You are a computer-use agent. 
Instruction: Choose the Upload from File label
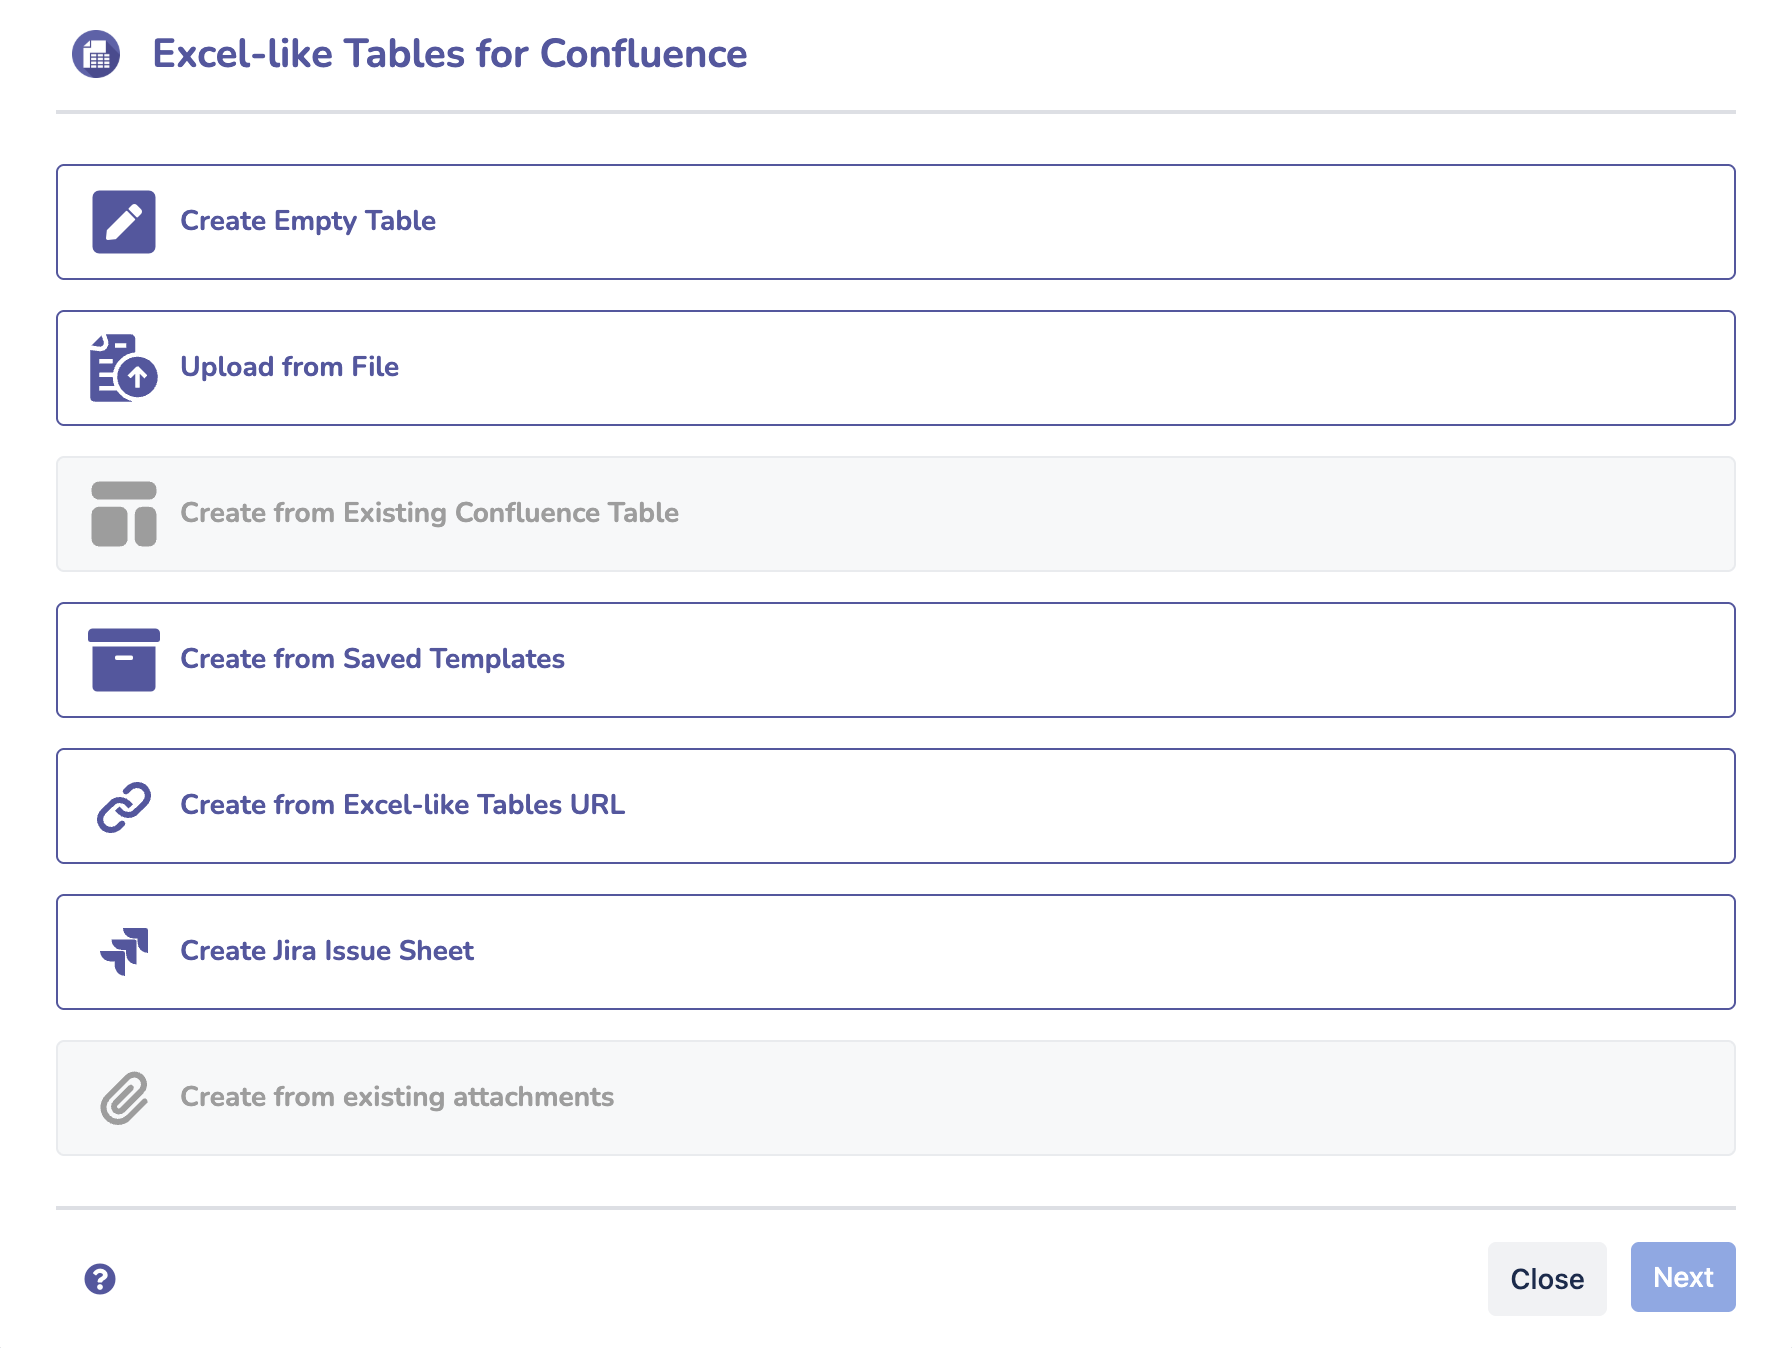click(289, 367)
